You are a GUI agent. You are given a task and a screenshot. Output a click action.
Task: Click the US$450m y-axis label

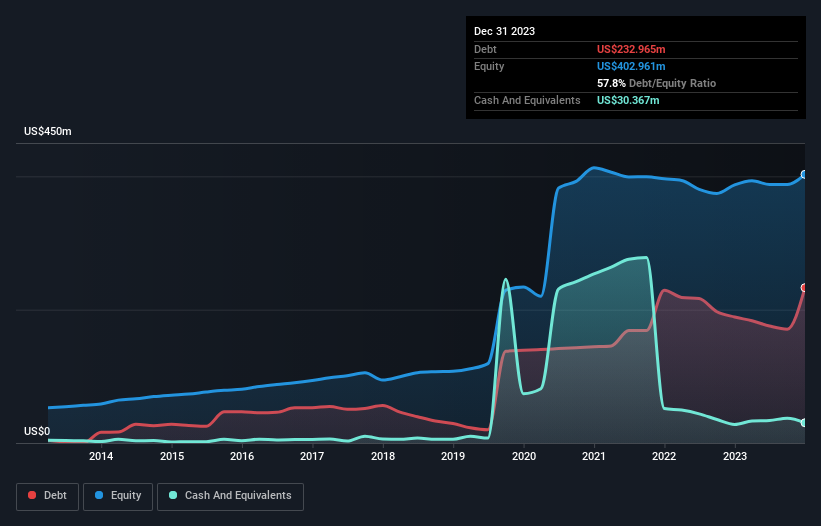click(48, 131)
